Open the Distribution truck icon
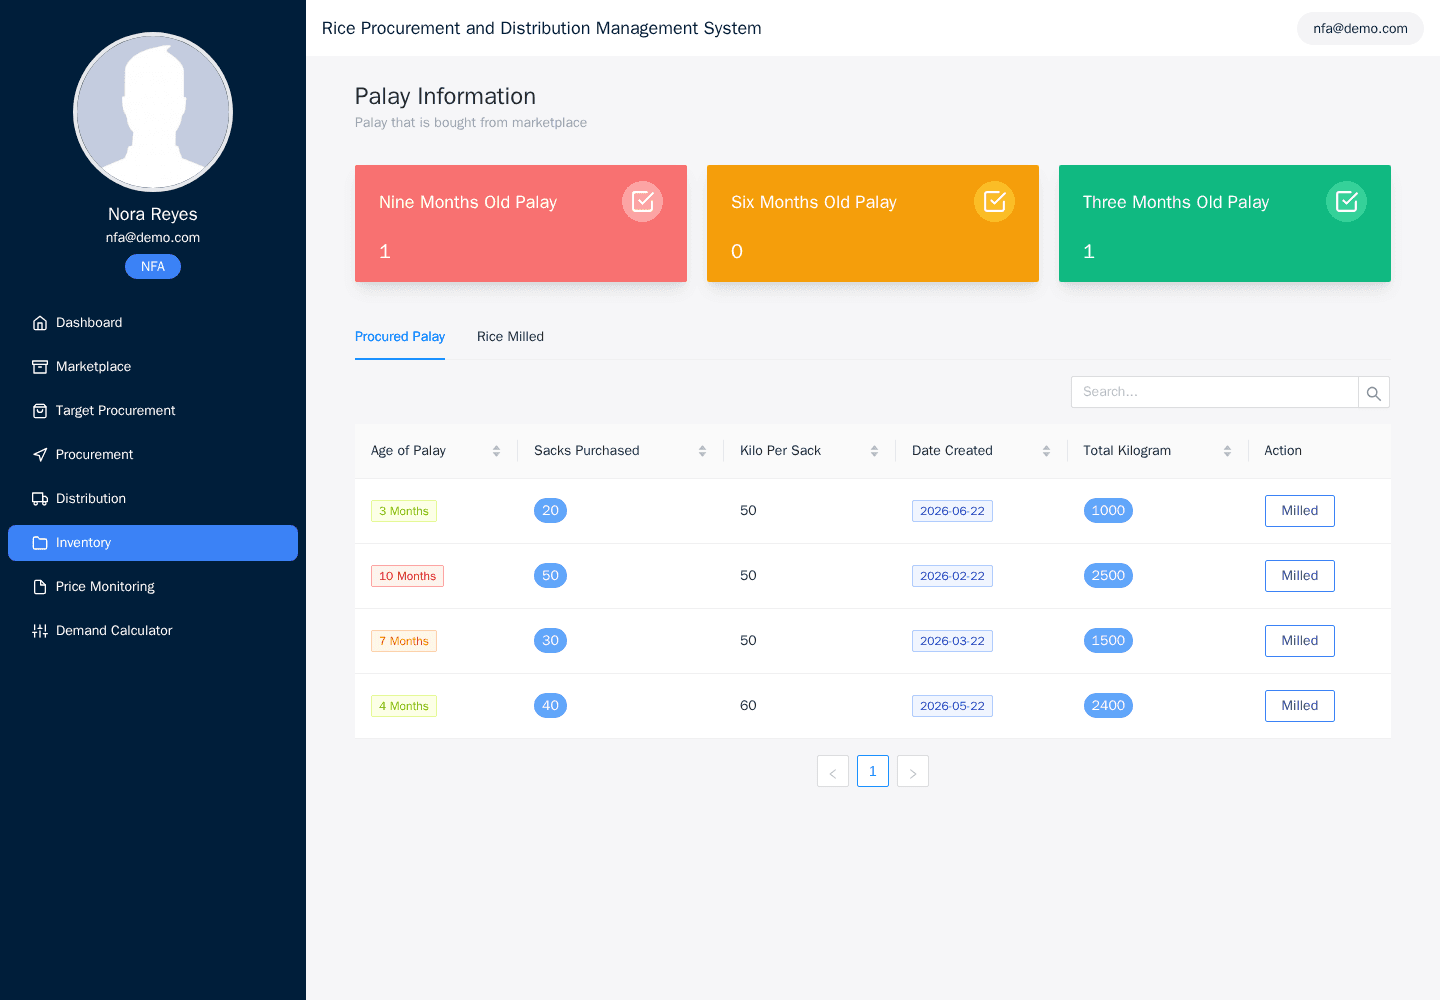The image size is (1440, 1000). (x=40, y=499)
